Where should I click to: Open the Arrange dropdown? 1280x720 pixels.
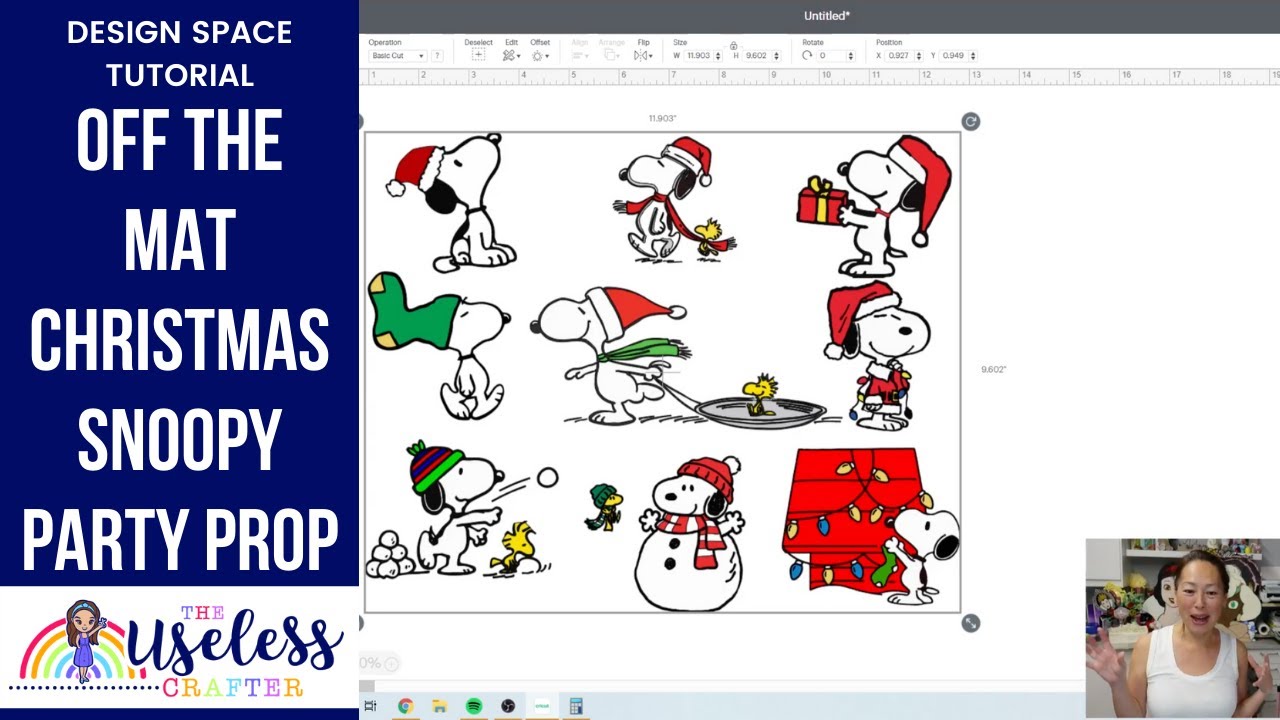pos(610,56)
